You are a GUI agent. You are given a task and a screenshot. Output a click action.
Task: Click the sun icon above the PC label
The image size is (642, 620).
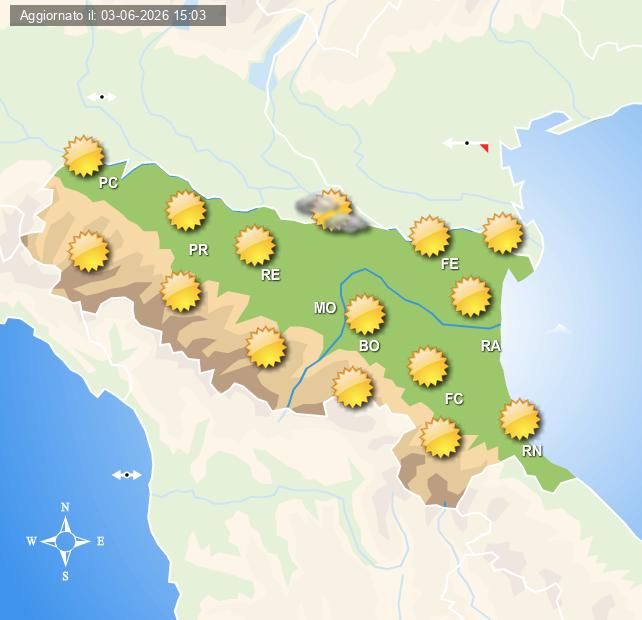pos(84,156)
